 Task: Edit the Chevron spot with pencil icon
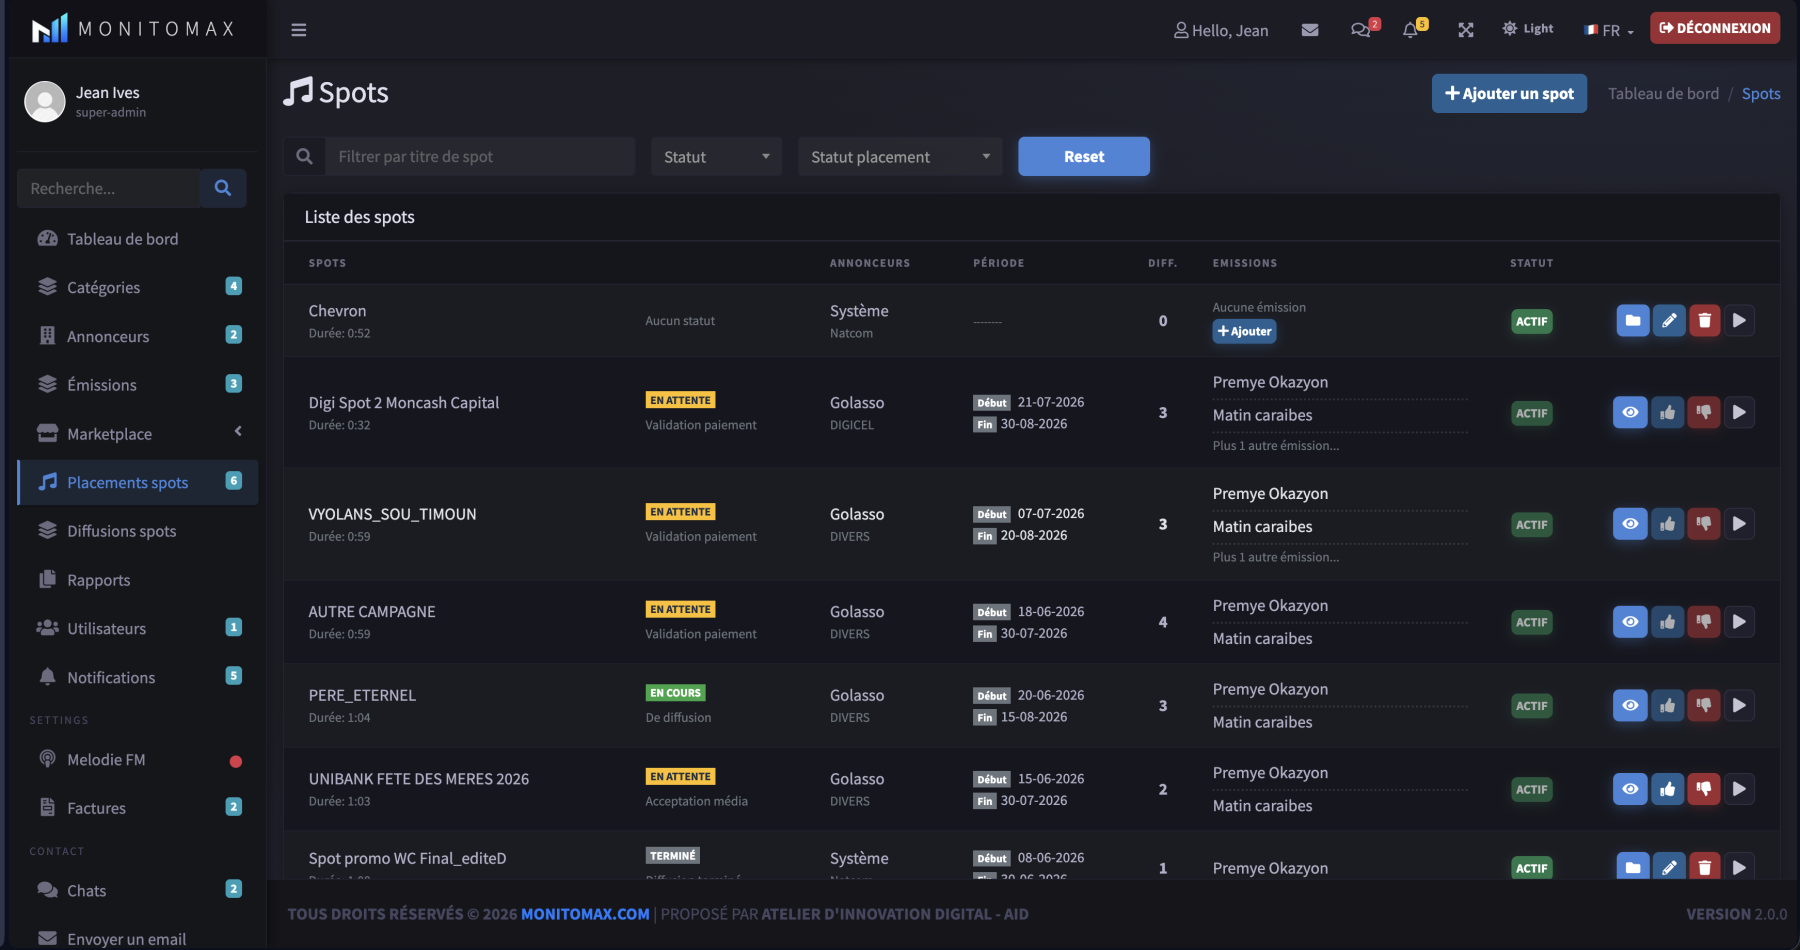pos(1669,321)
